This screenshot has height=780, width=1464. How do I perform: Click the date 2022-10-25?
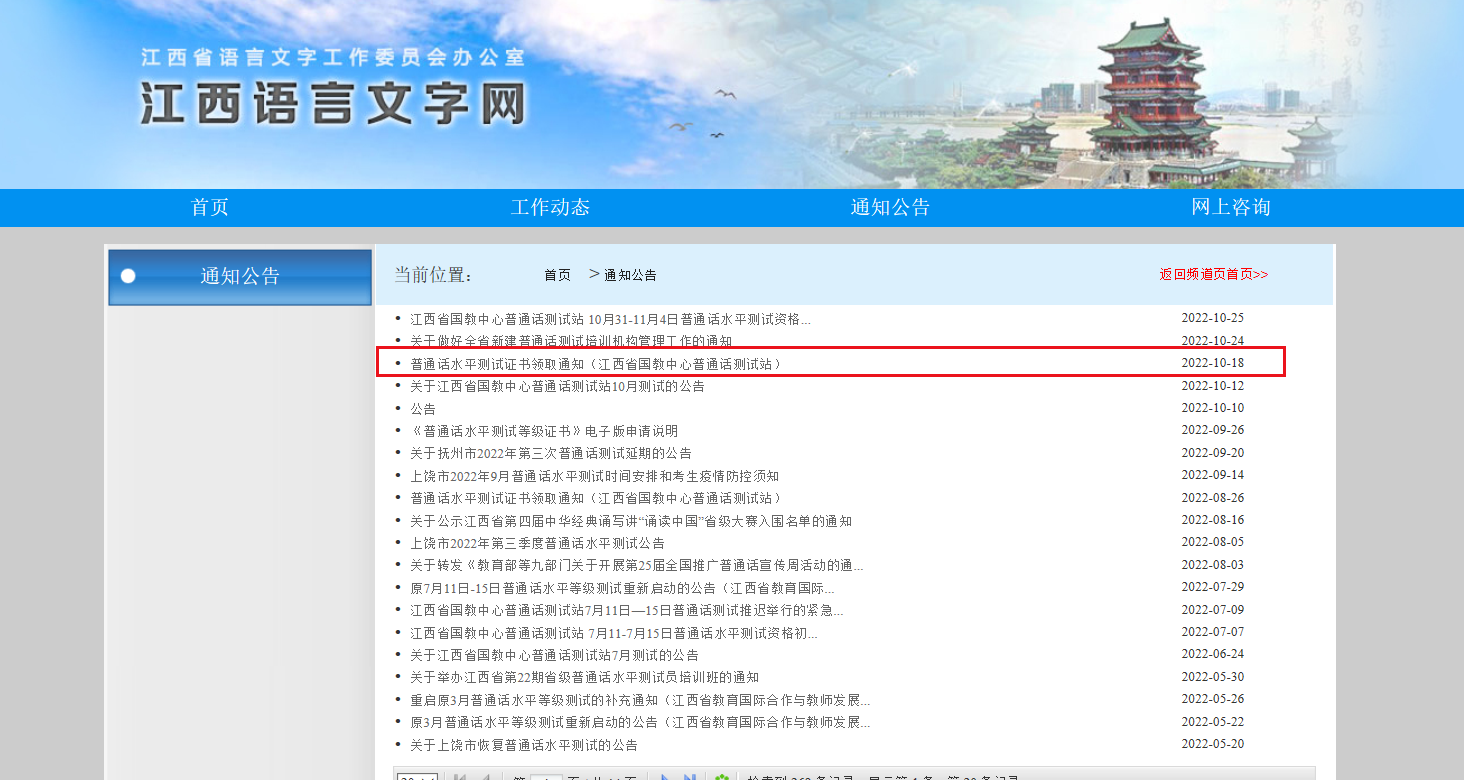(1212, 318)
